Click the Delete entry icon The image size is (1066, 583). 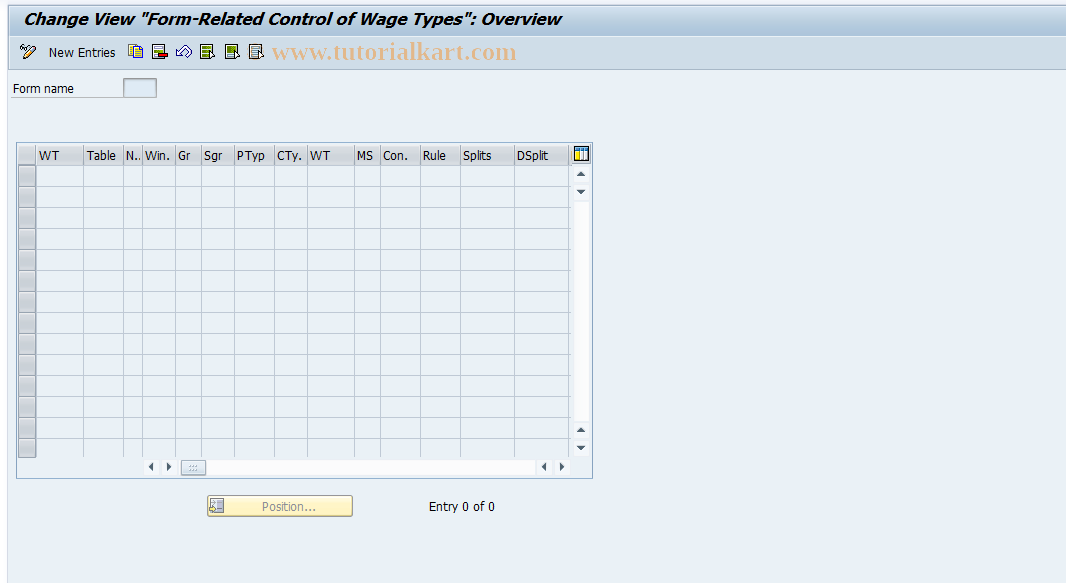(x=160, y=52)
